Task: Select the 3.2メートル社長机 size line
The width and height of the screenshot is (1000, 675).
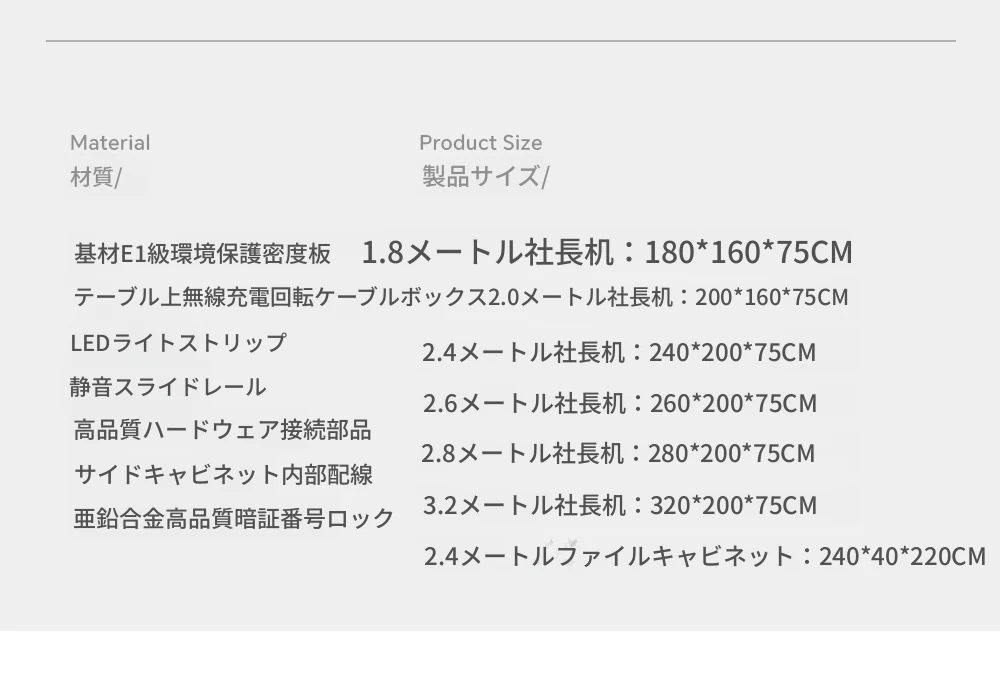Action: [x=619, y=505]
